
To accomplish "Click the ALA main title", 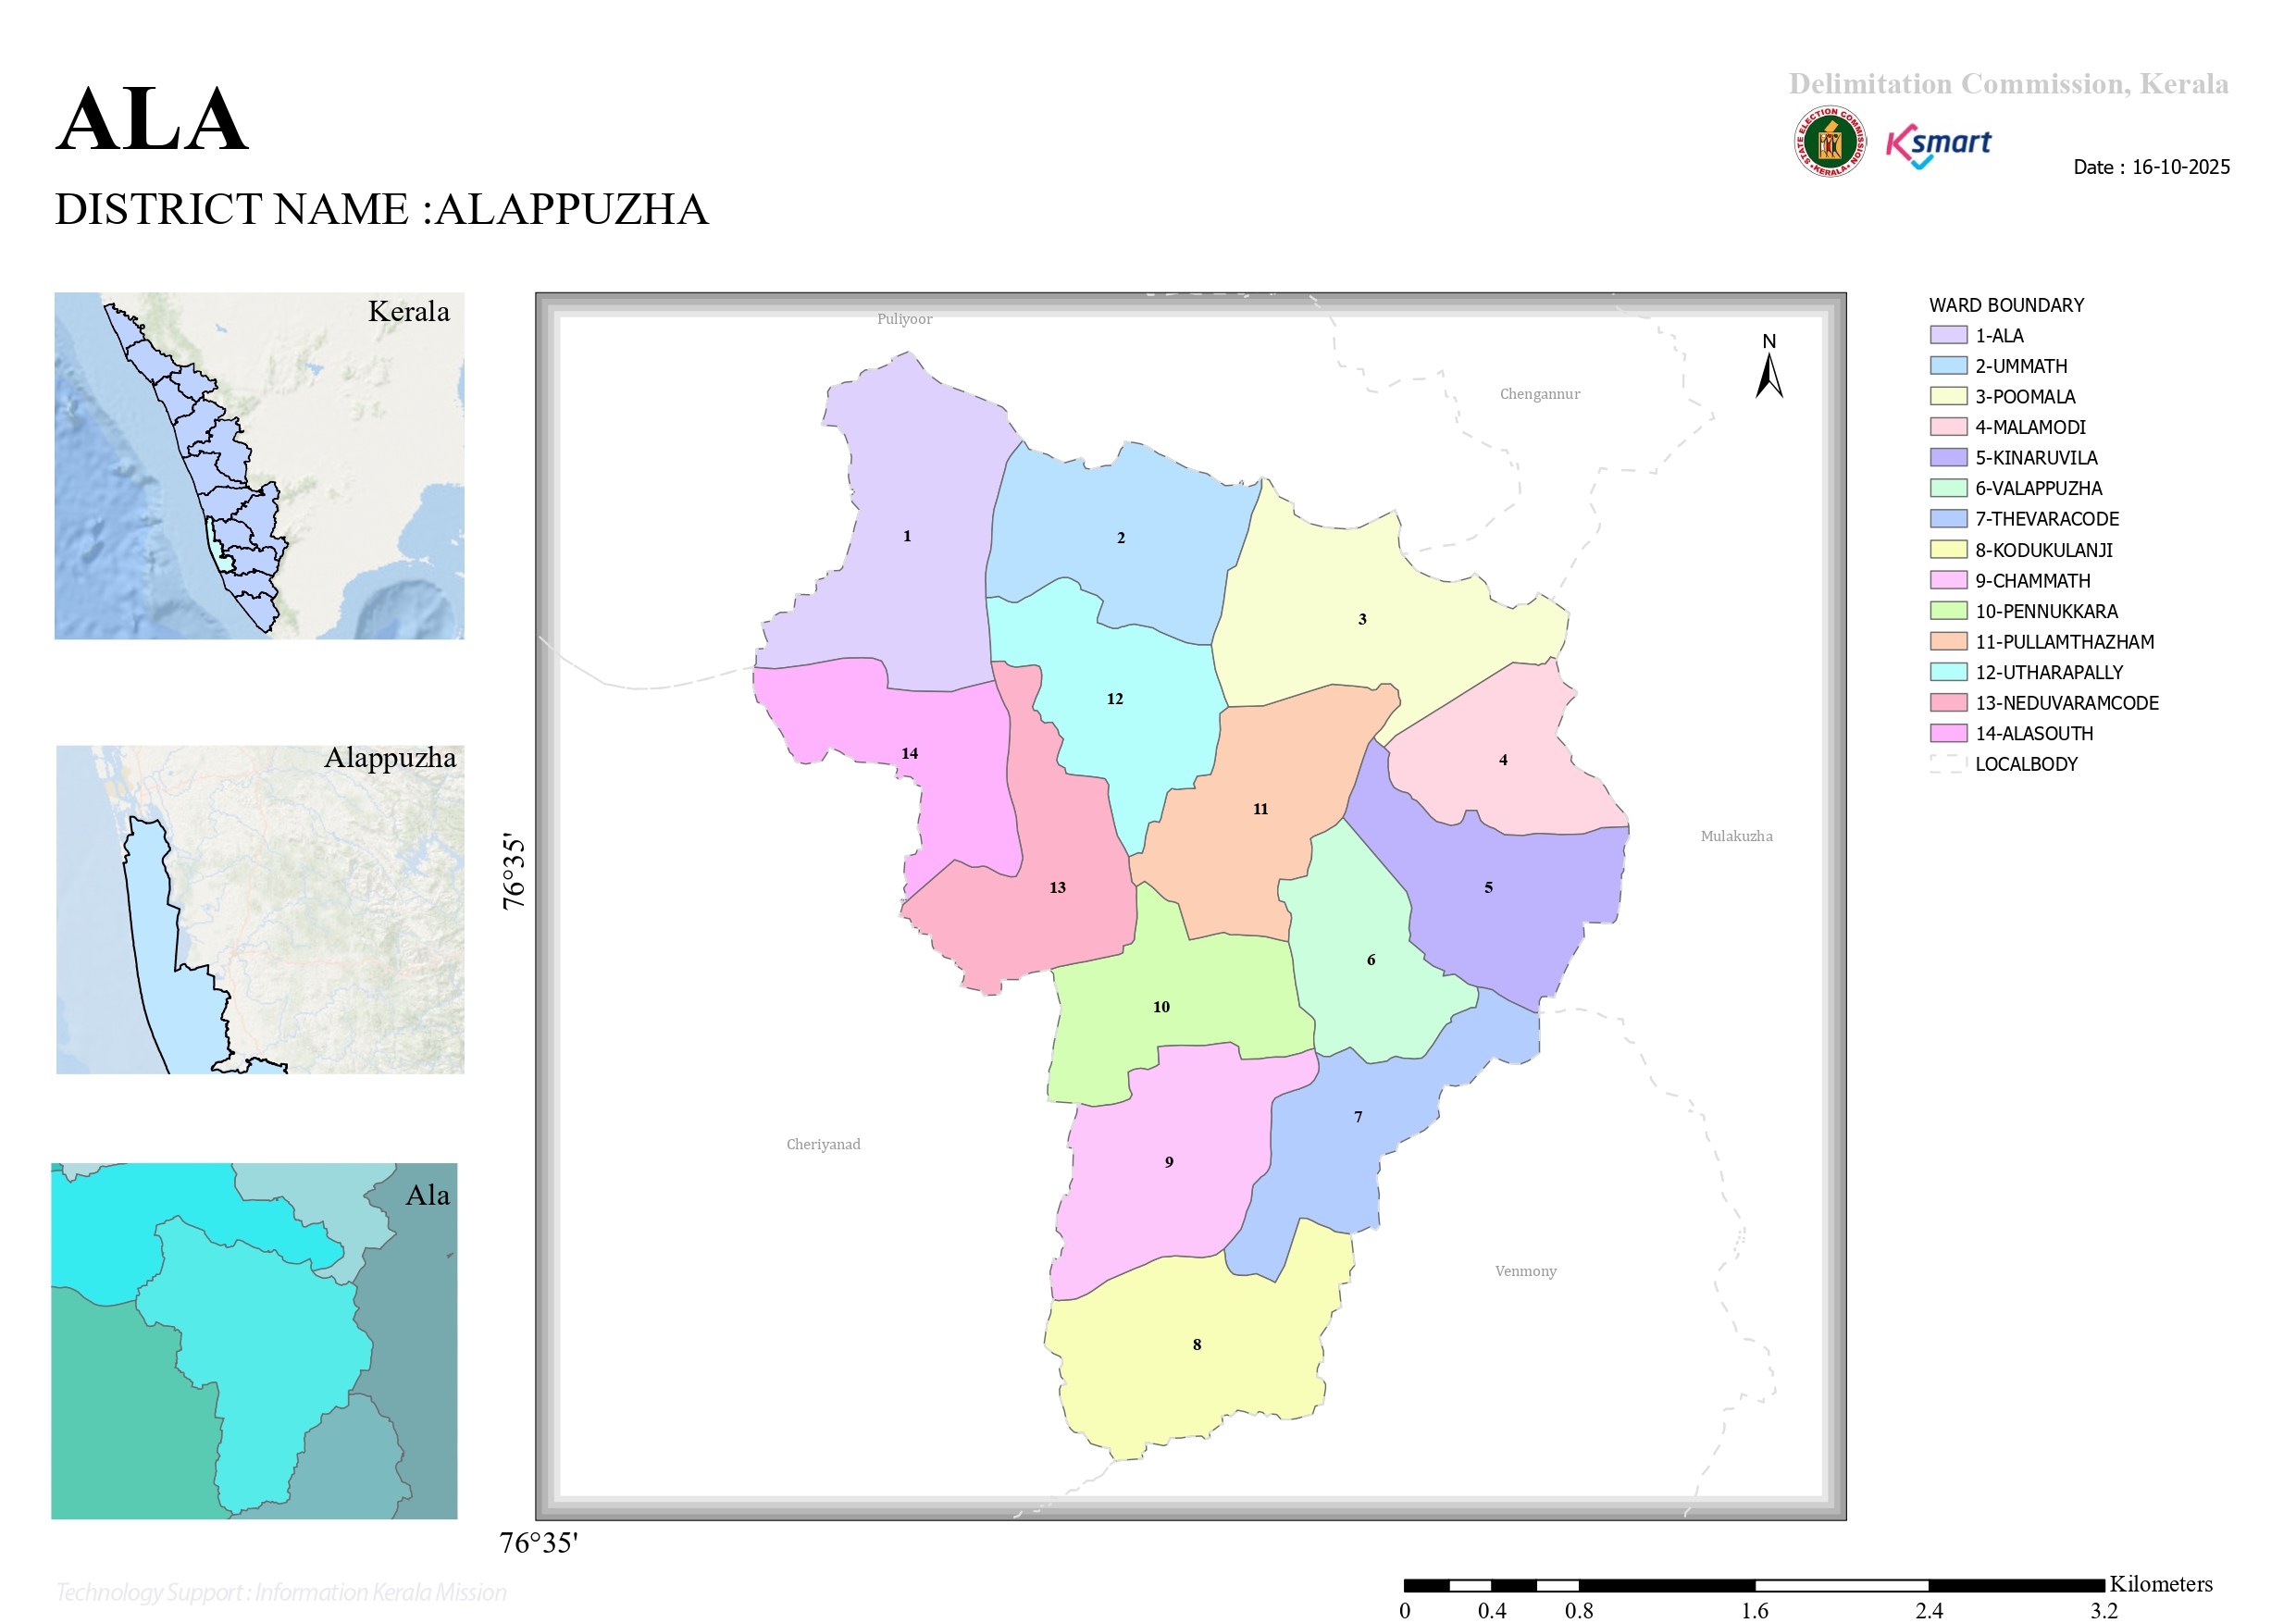I will [x=152, y=120].
